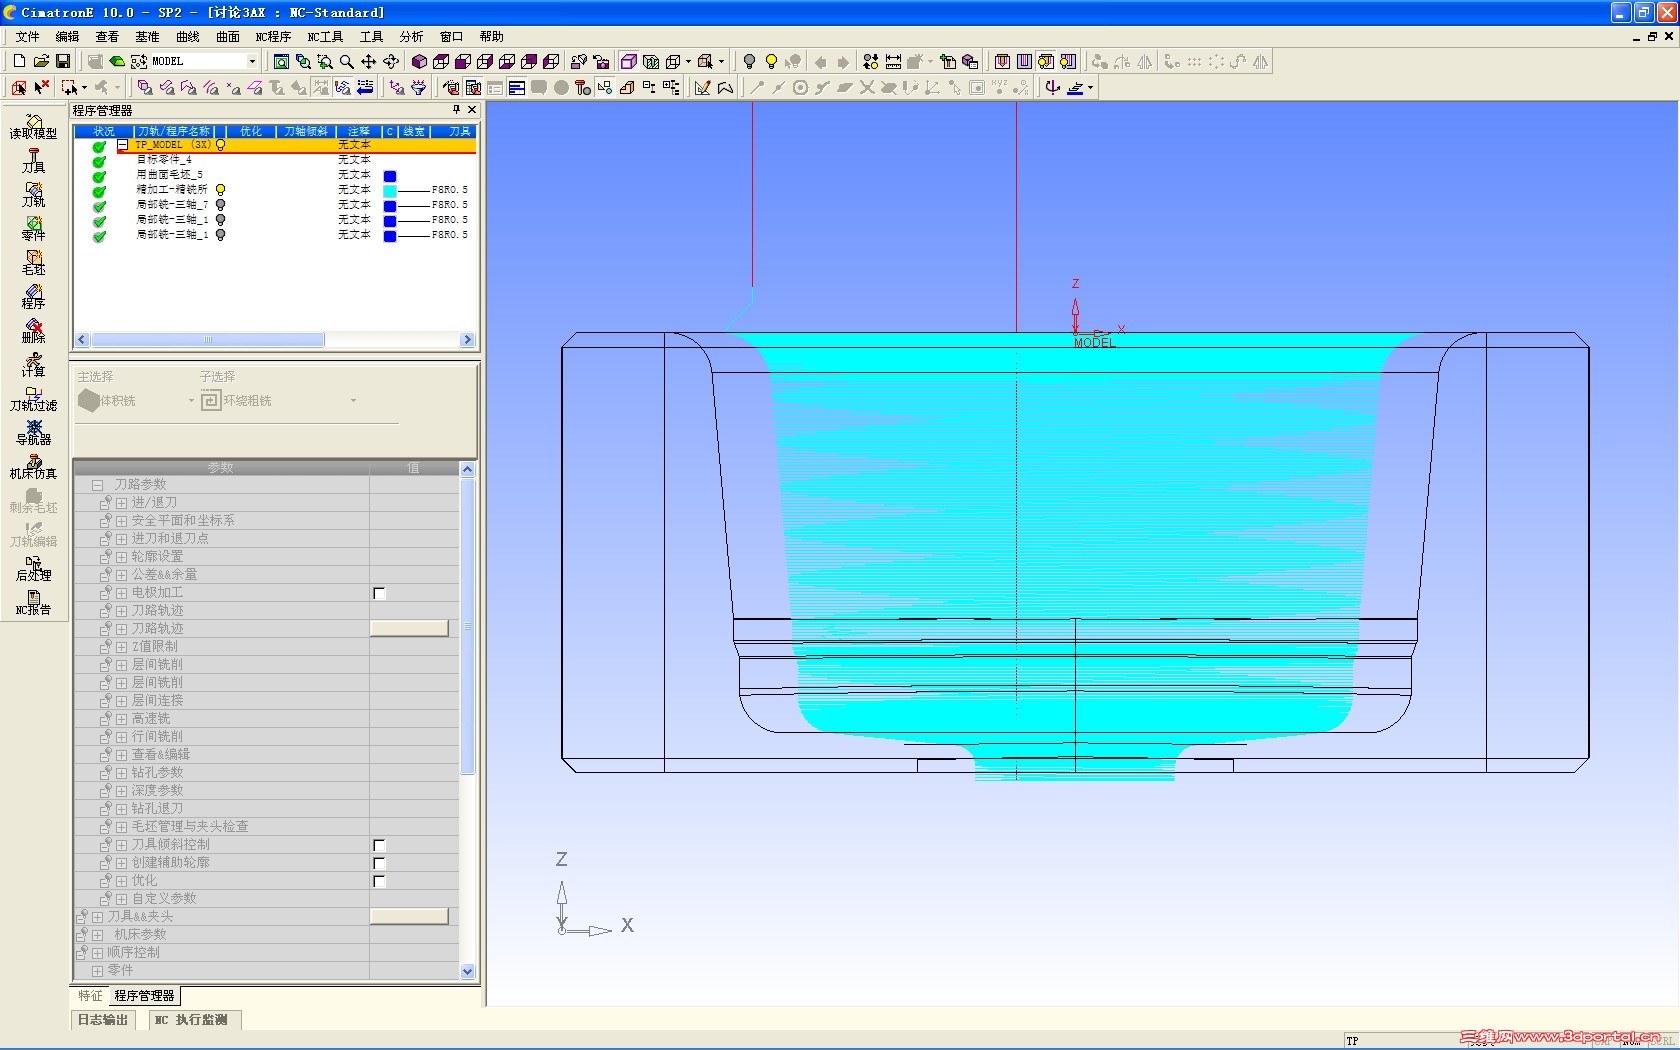Open the NC程序 menu
The height and width of the screenshot is (1050, 1680).
point(273,37)
